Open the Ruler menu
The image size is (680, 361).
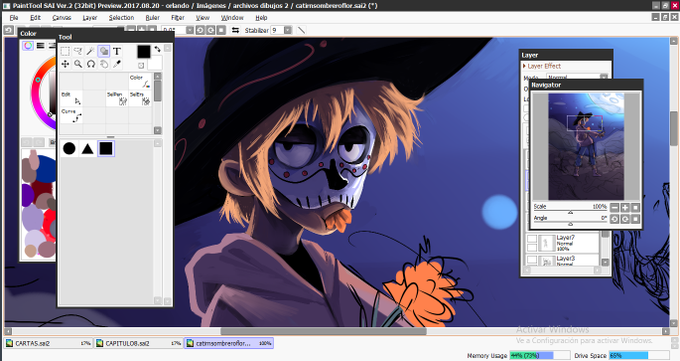tap(152, 18)
